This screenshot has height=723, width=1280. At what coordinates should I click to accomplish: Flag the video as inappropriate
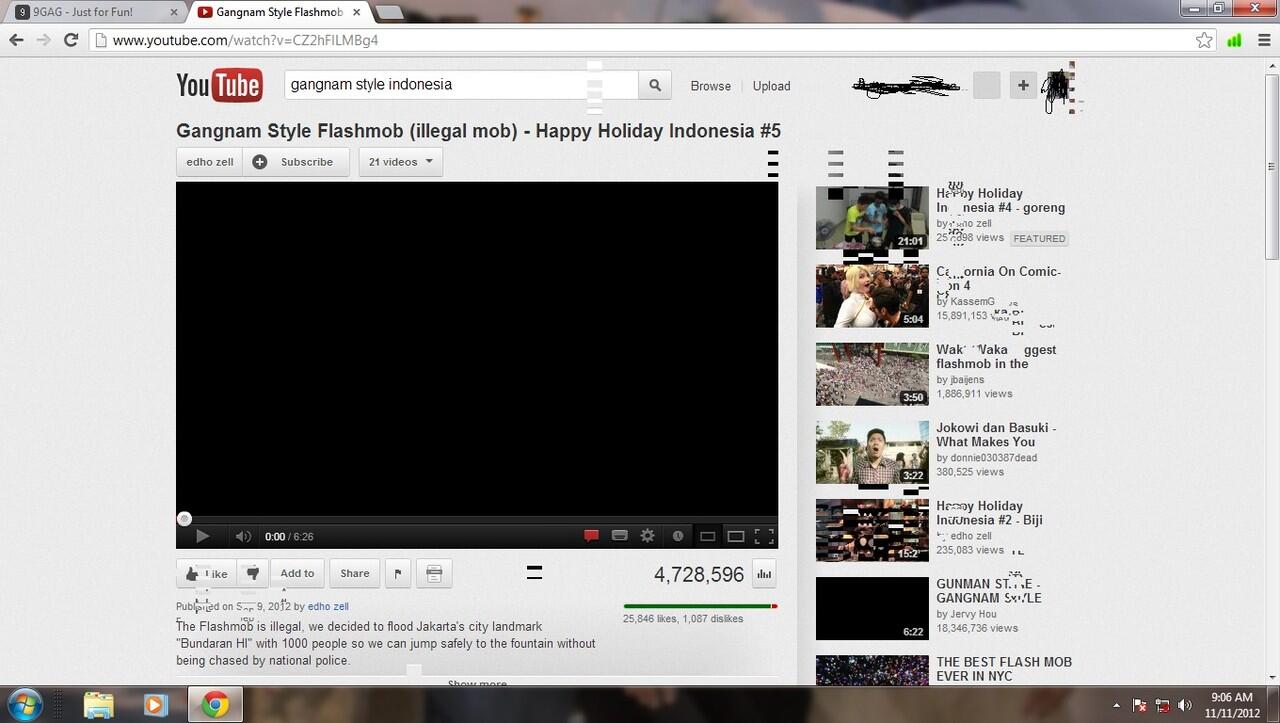pos(397,574)
